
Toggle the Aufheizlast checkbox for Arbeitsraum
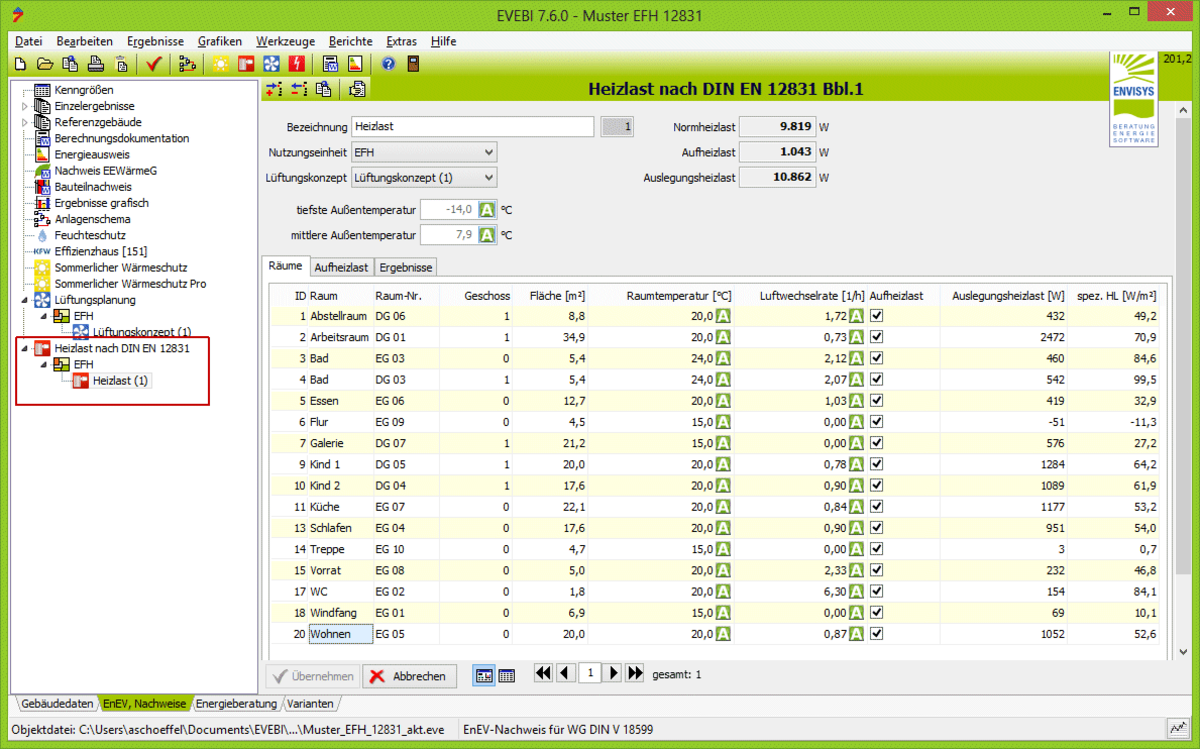pyautogui.click(x=877, y=337)
